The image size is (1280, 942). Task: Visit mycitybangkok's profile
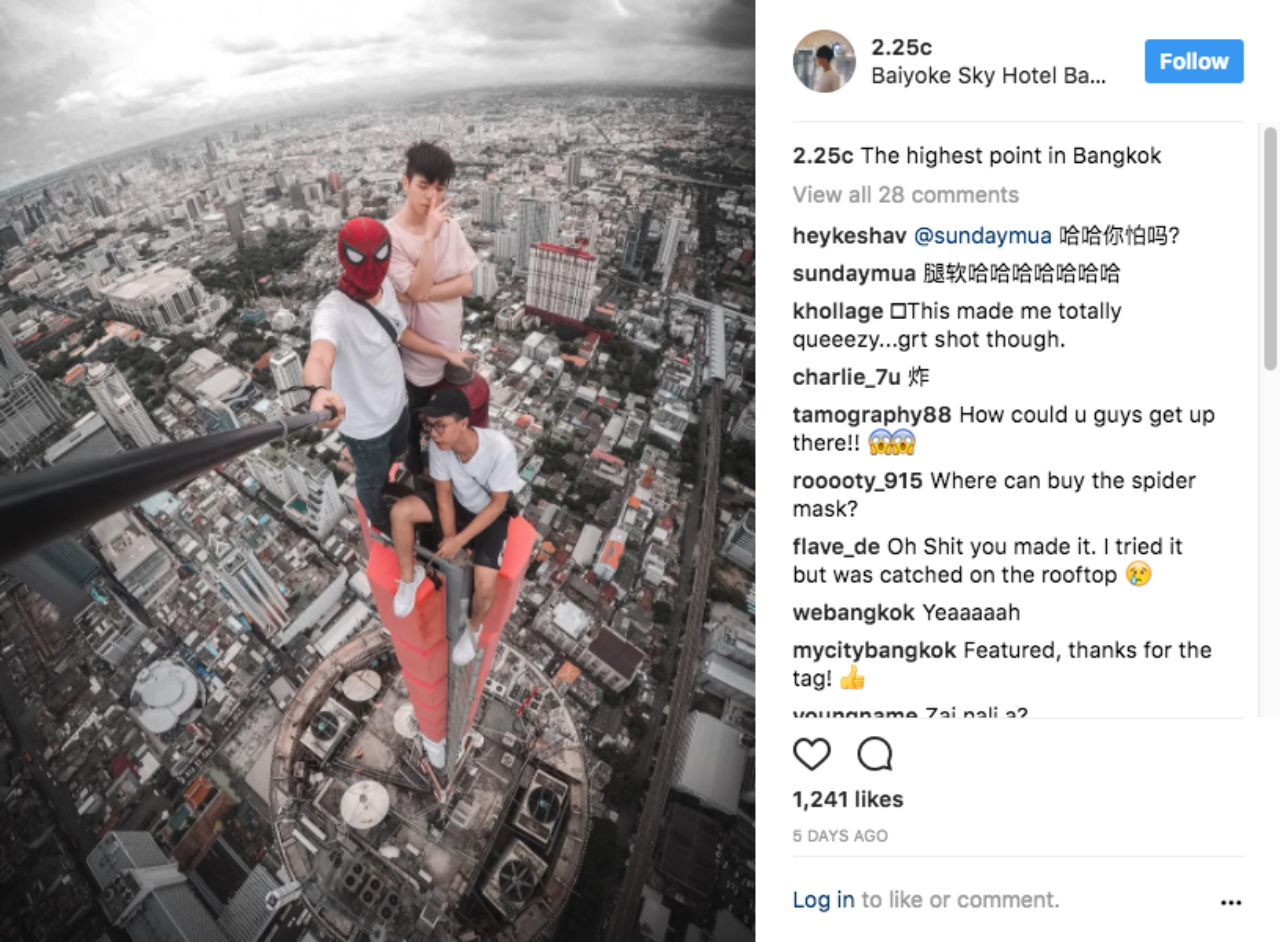coord(875,651)
